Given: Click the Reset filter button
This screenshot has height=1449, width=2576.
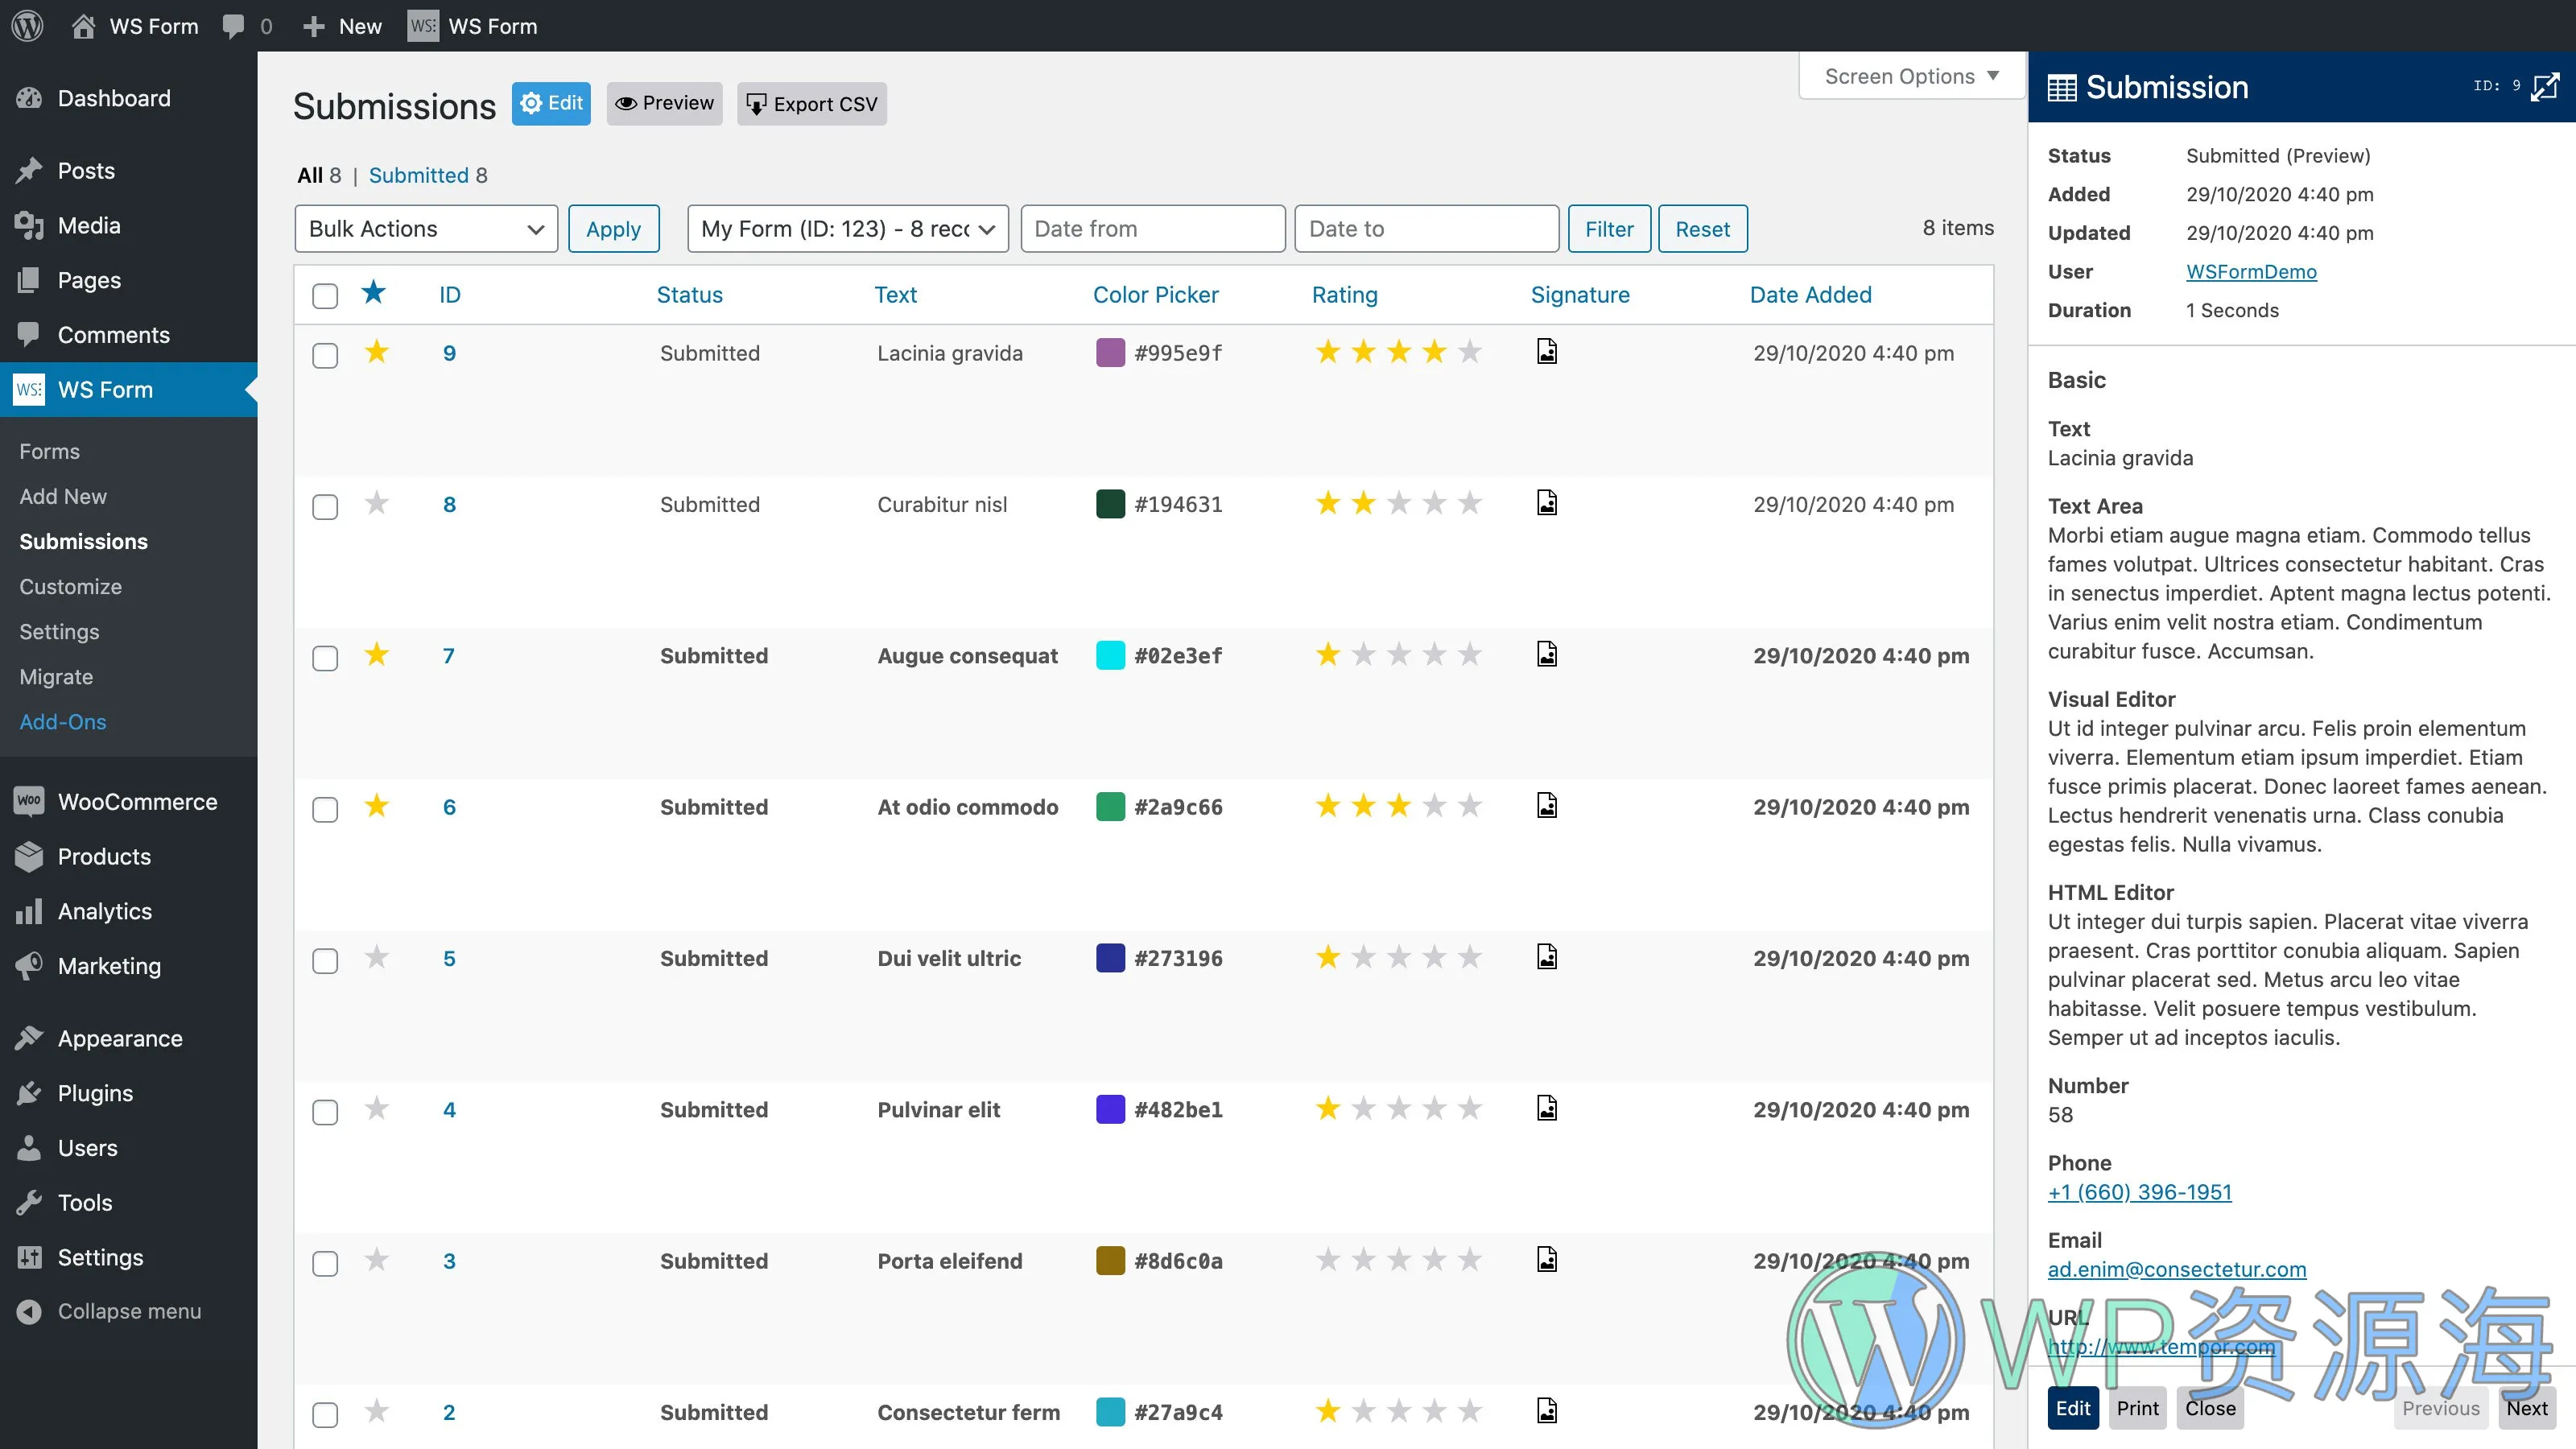Looking at the screenshot, I should (1703, 229).
